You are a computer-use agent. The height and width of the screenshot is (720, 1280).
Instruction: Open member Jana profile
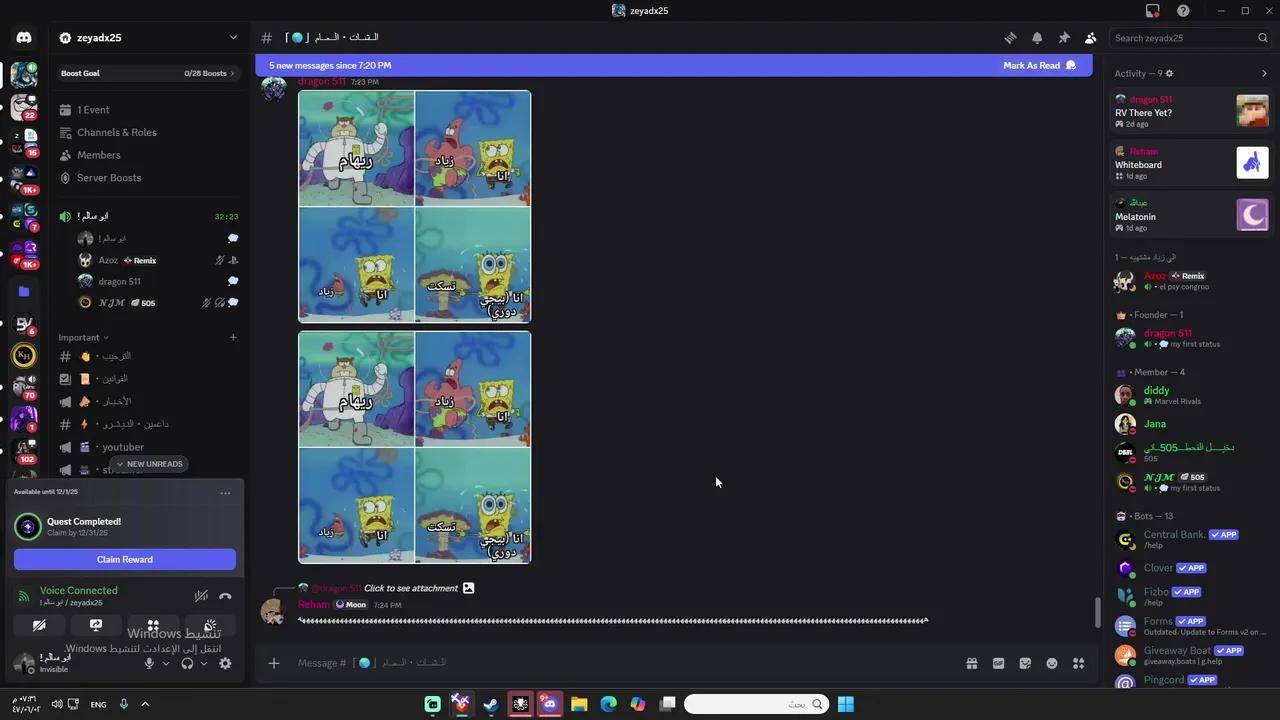(1191, 424)
